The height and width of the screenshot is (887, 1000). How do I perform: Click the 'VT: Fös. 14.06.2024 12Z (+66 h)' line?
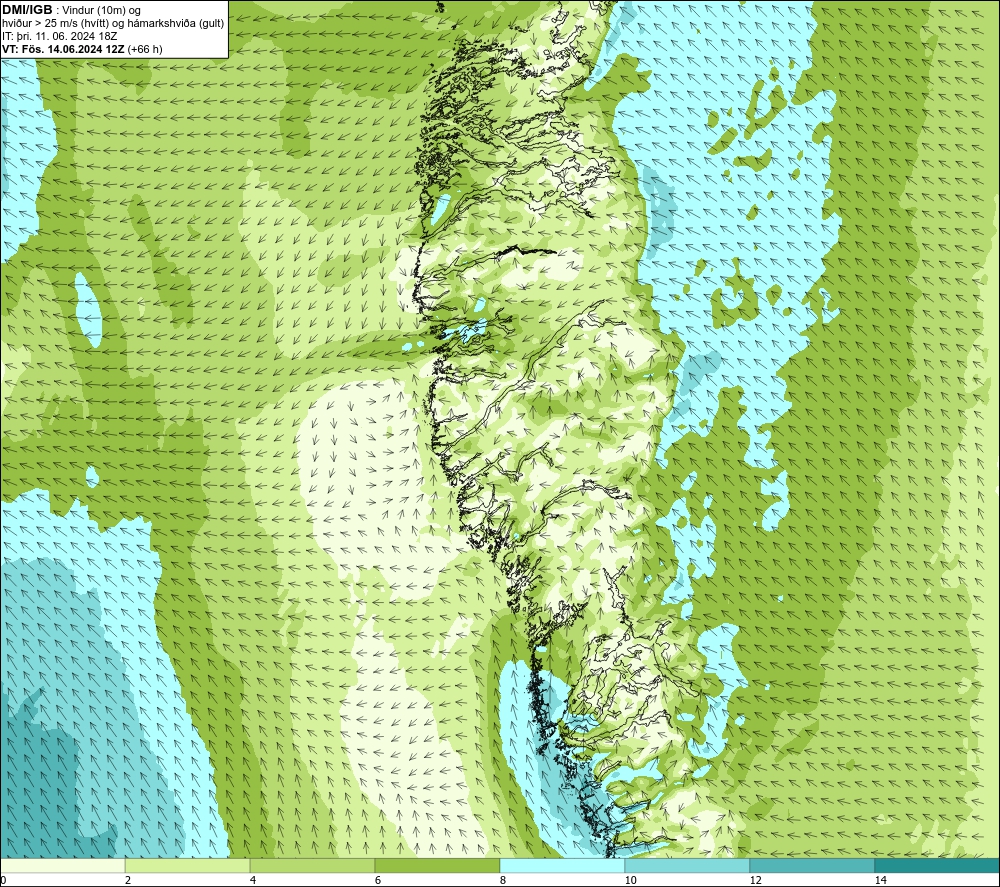tap(82, 49)
